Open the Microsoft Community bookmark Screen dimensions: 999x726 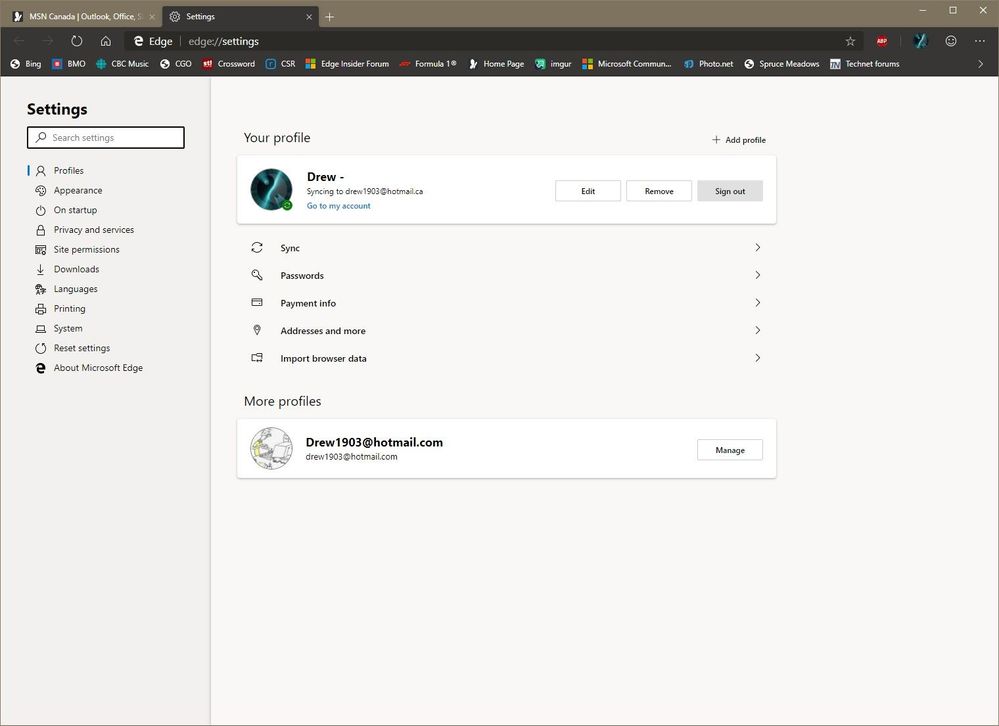coord(627,64)
